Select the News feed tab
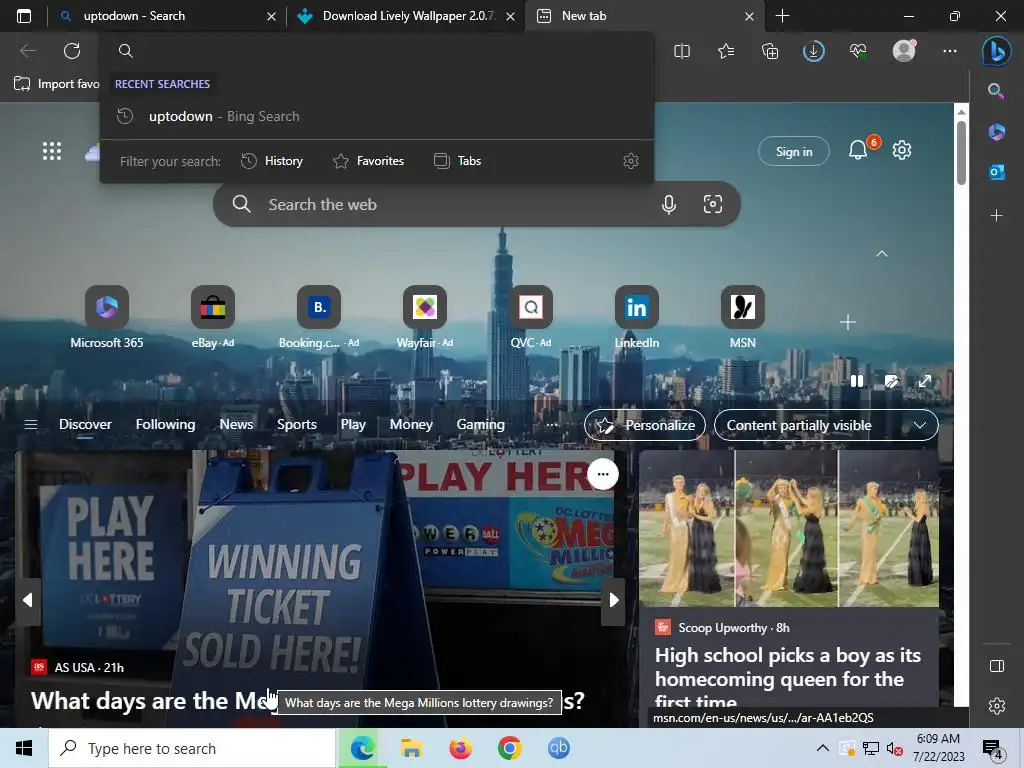 pyautogui.click(x=236, y=424)
